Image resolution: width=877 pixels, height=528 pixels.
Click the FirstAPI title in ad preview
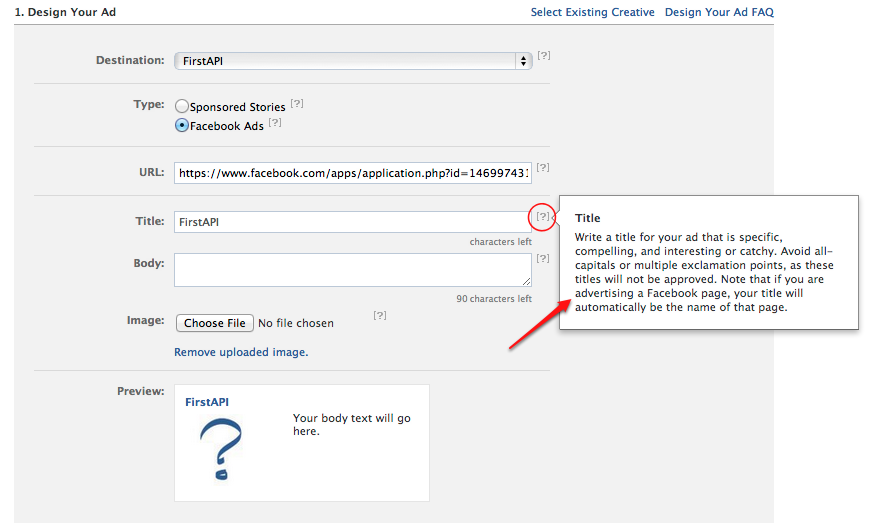pyautogui.click(x=207, y=402)
